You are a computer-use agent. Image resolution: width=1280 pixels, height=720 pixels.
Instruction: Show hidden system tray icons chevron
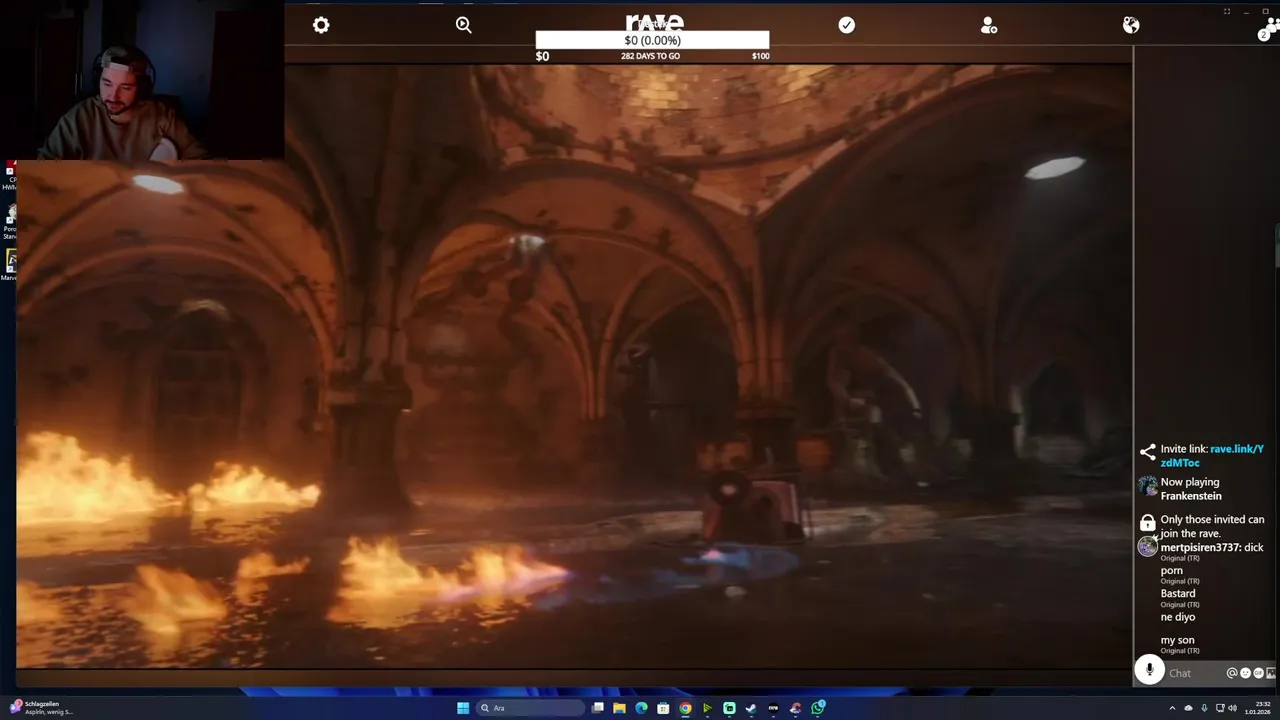pos(1172,708)
